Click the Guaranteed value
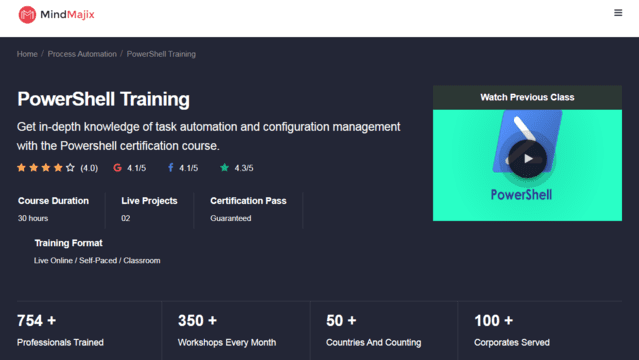639x360 pixels. point(231,219)
